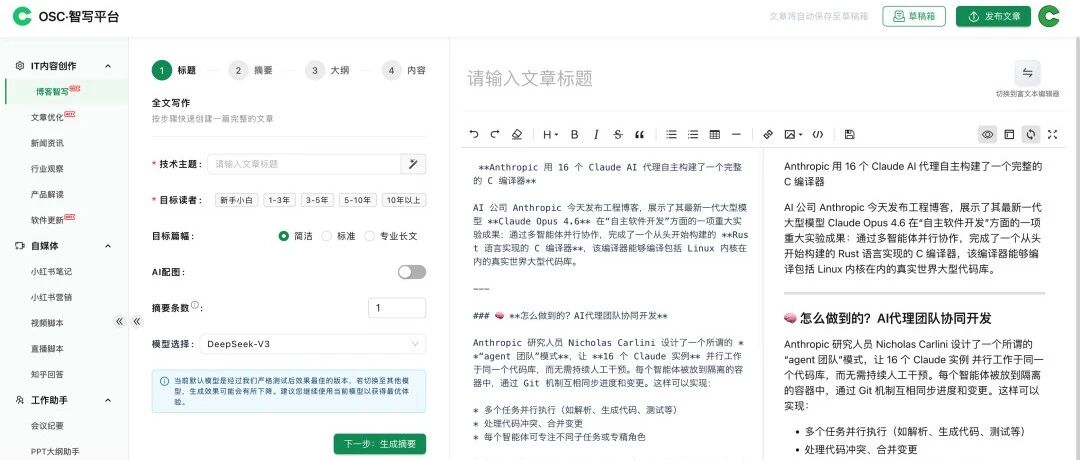Click the magic wand beside the tech topic field
This screenshot has height=460, width=1080.
coord(413,164)
